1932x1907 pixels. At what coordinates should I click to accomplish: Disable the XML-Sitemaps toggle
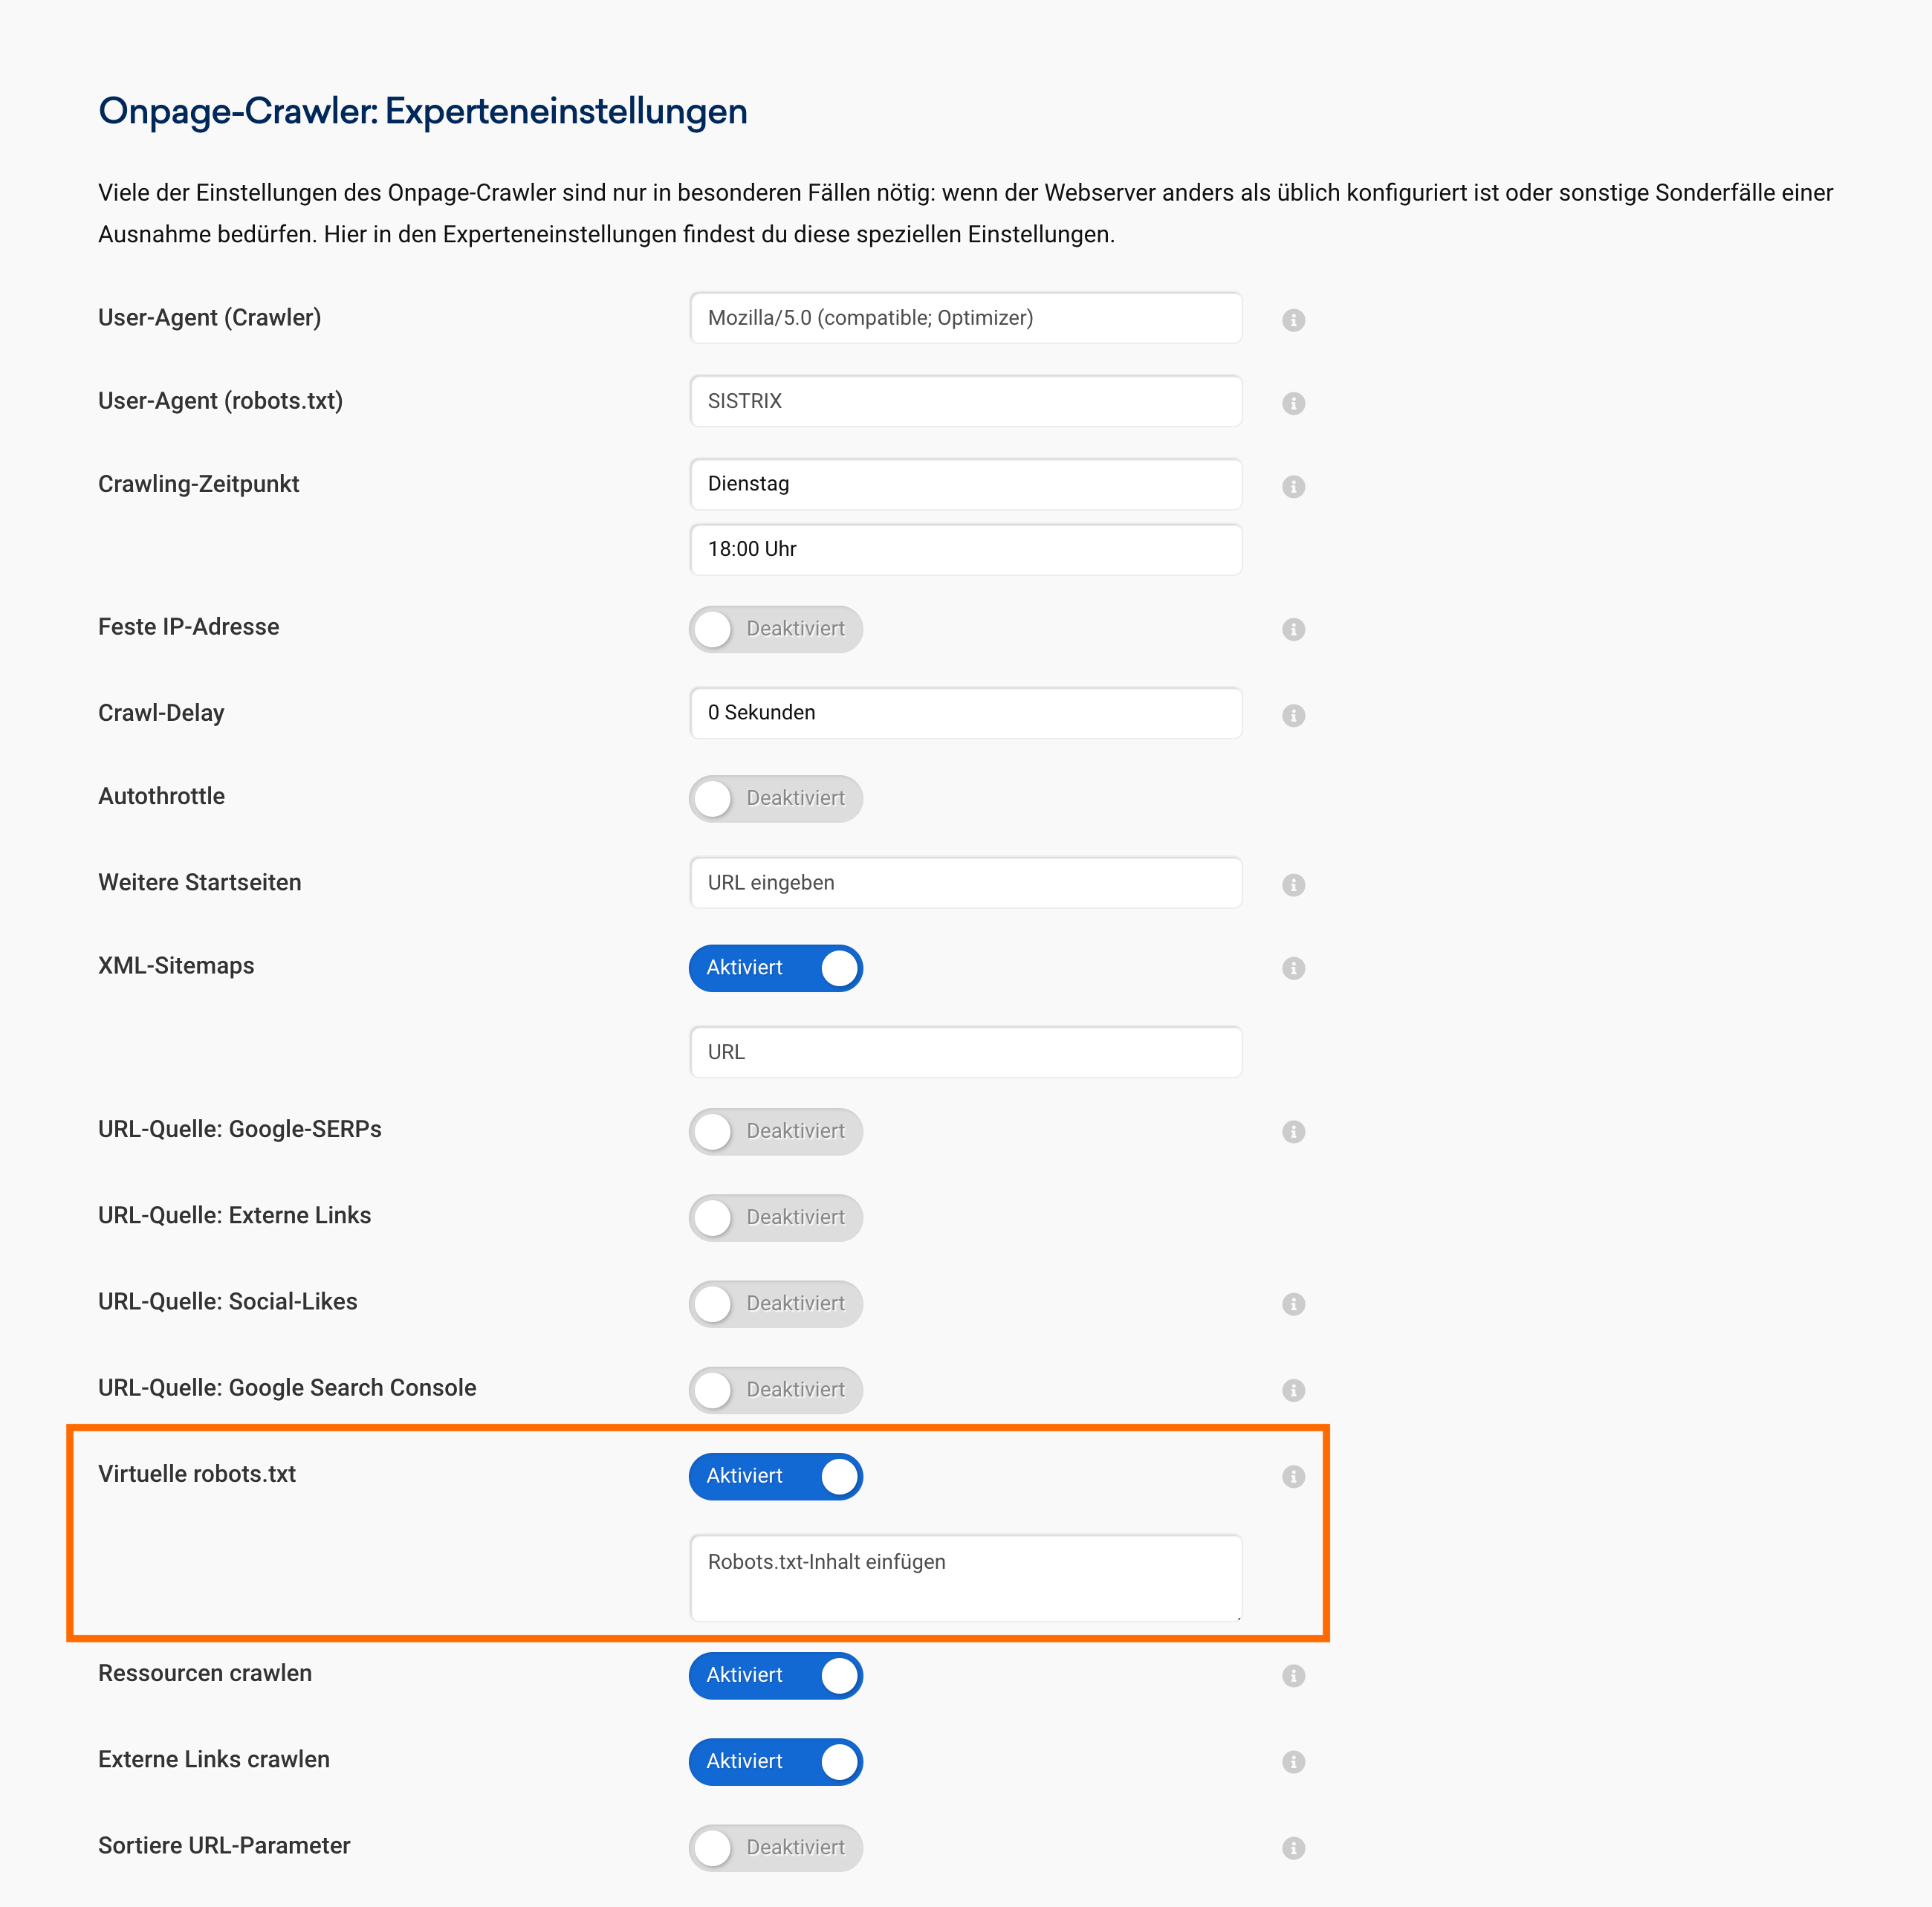775,968
